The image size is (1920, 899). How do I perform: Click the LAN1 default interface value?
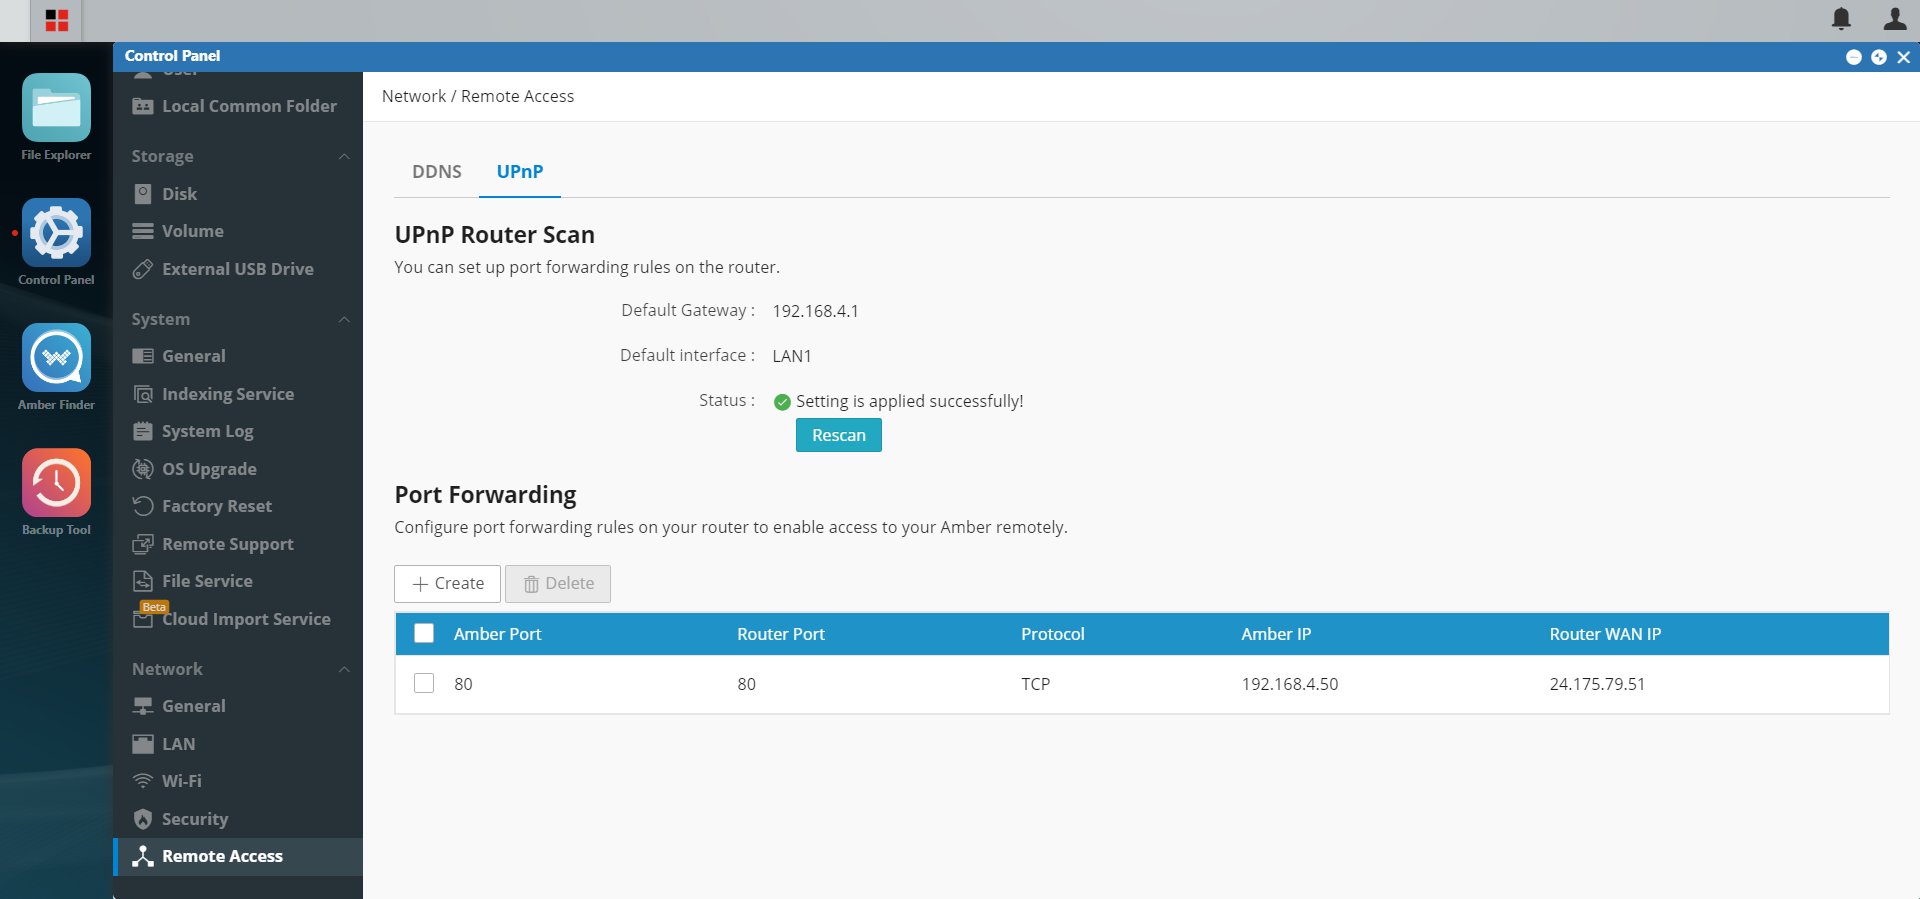tap(792, 356)
